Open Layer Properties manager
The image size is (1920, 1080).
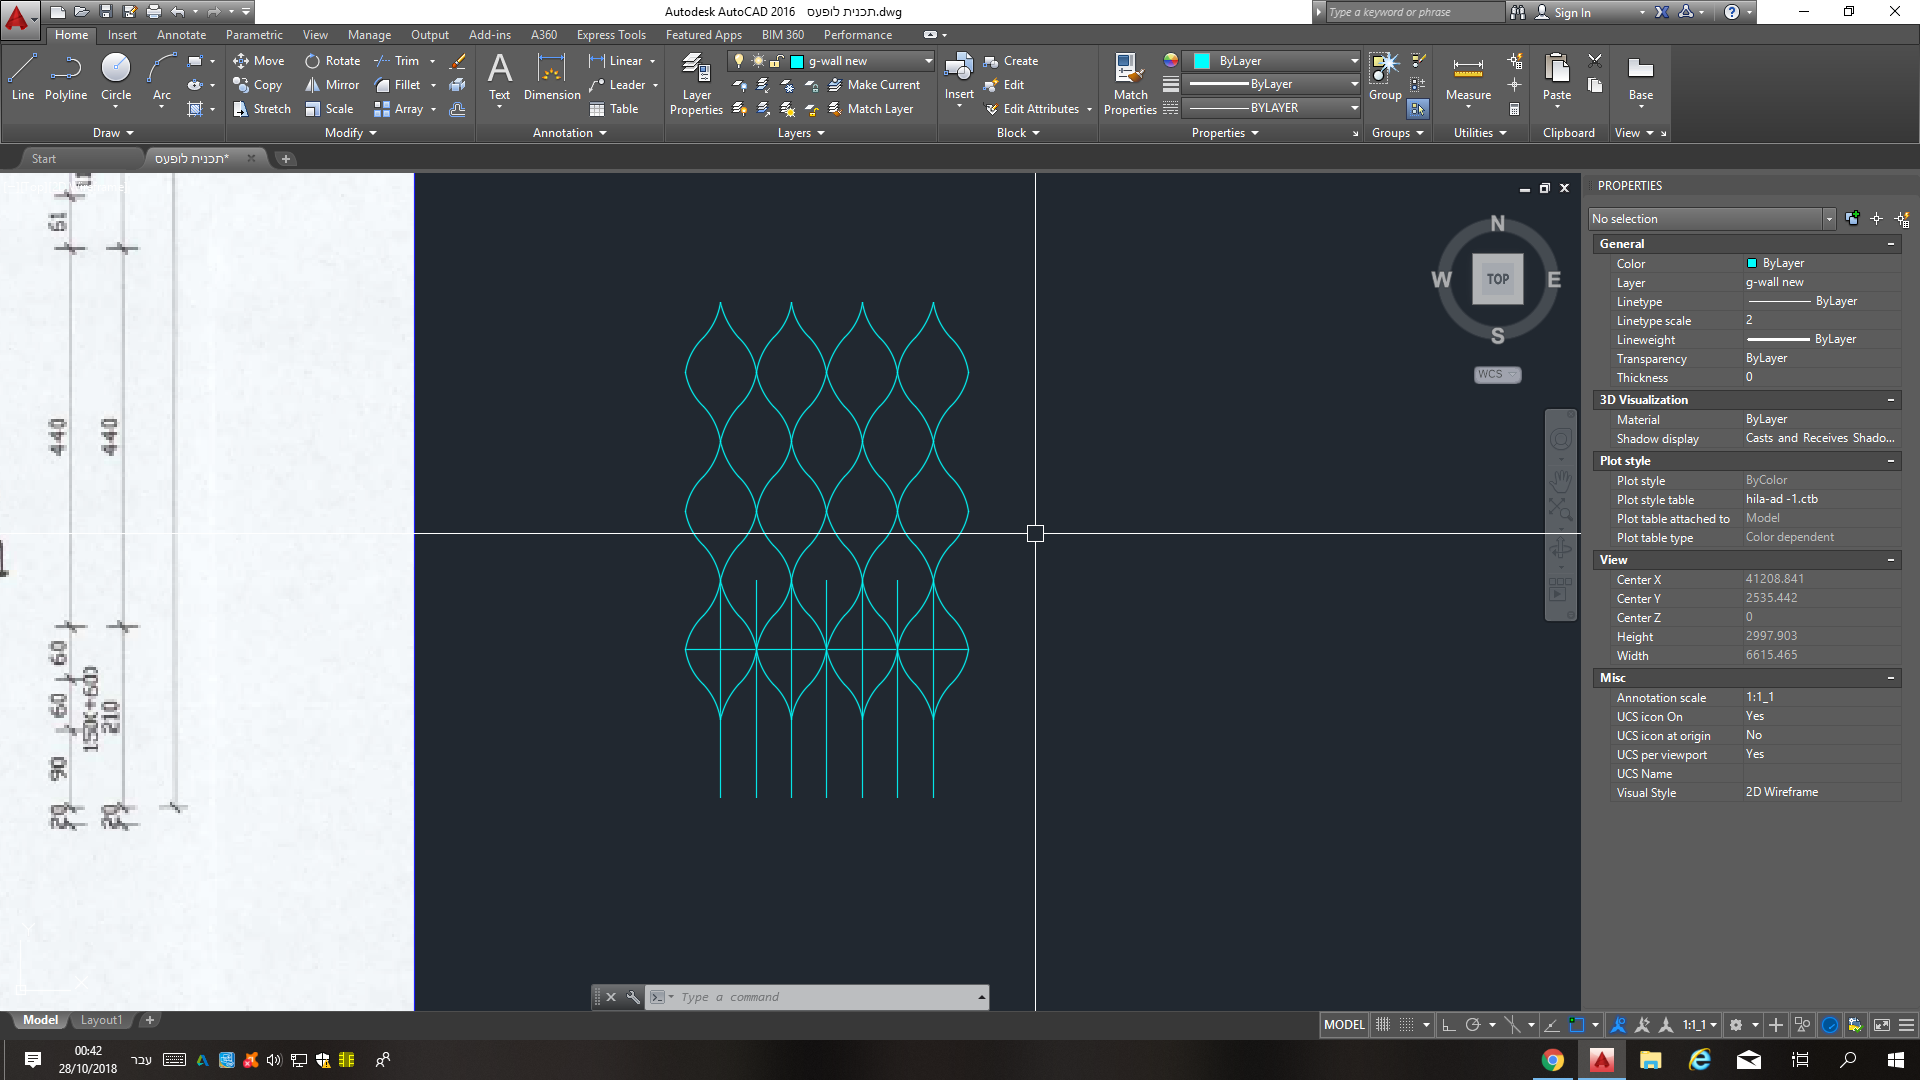tap(696, 84)
